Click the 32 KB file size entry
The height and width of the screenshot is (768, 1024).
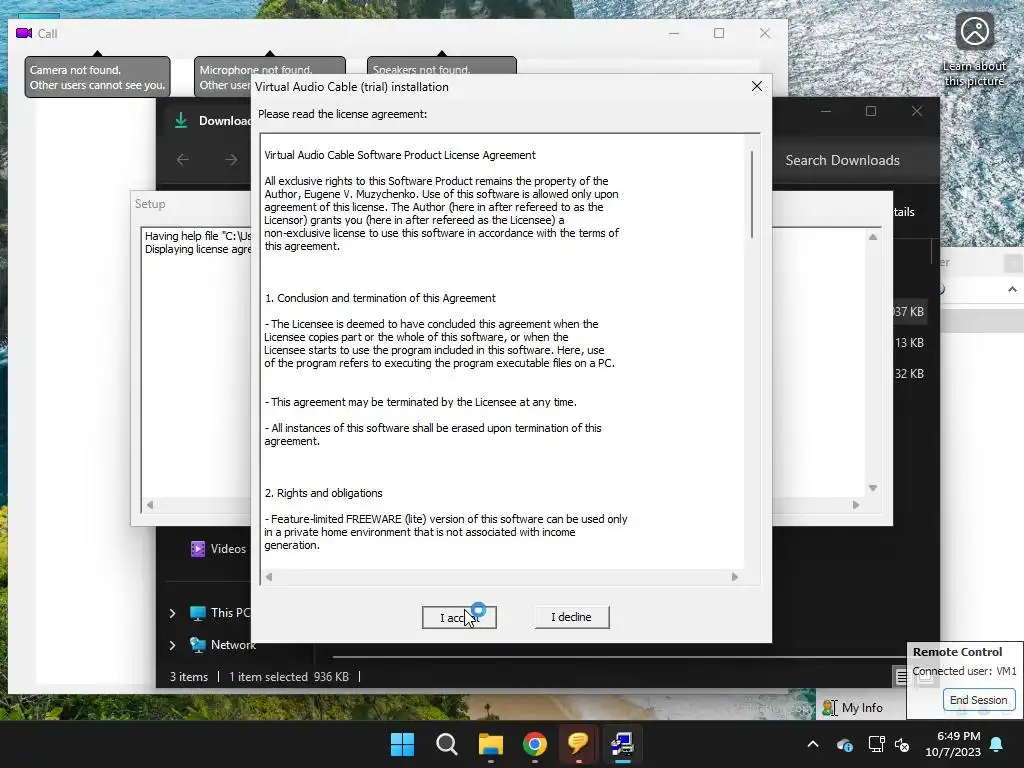[909, 374]
